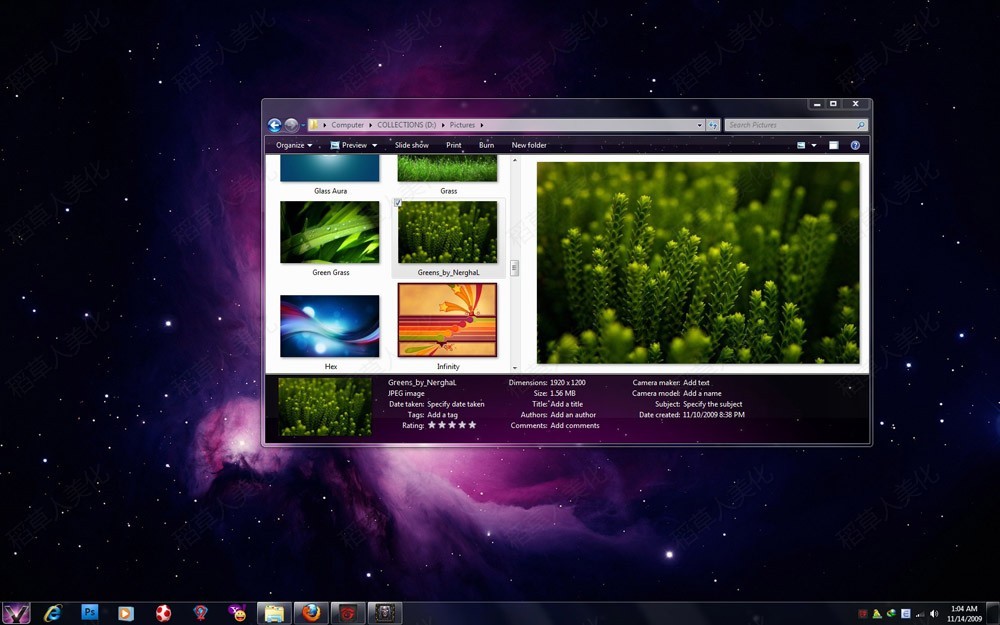Set rating to one star
The image size is (1000, 625).
(432, 425)
